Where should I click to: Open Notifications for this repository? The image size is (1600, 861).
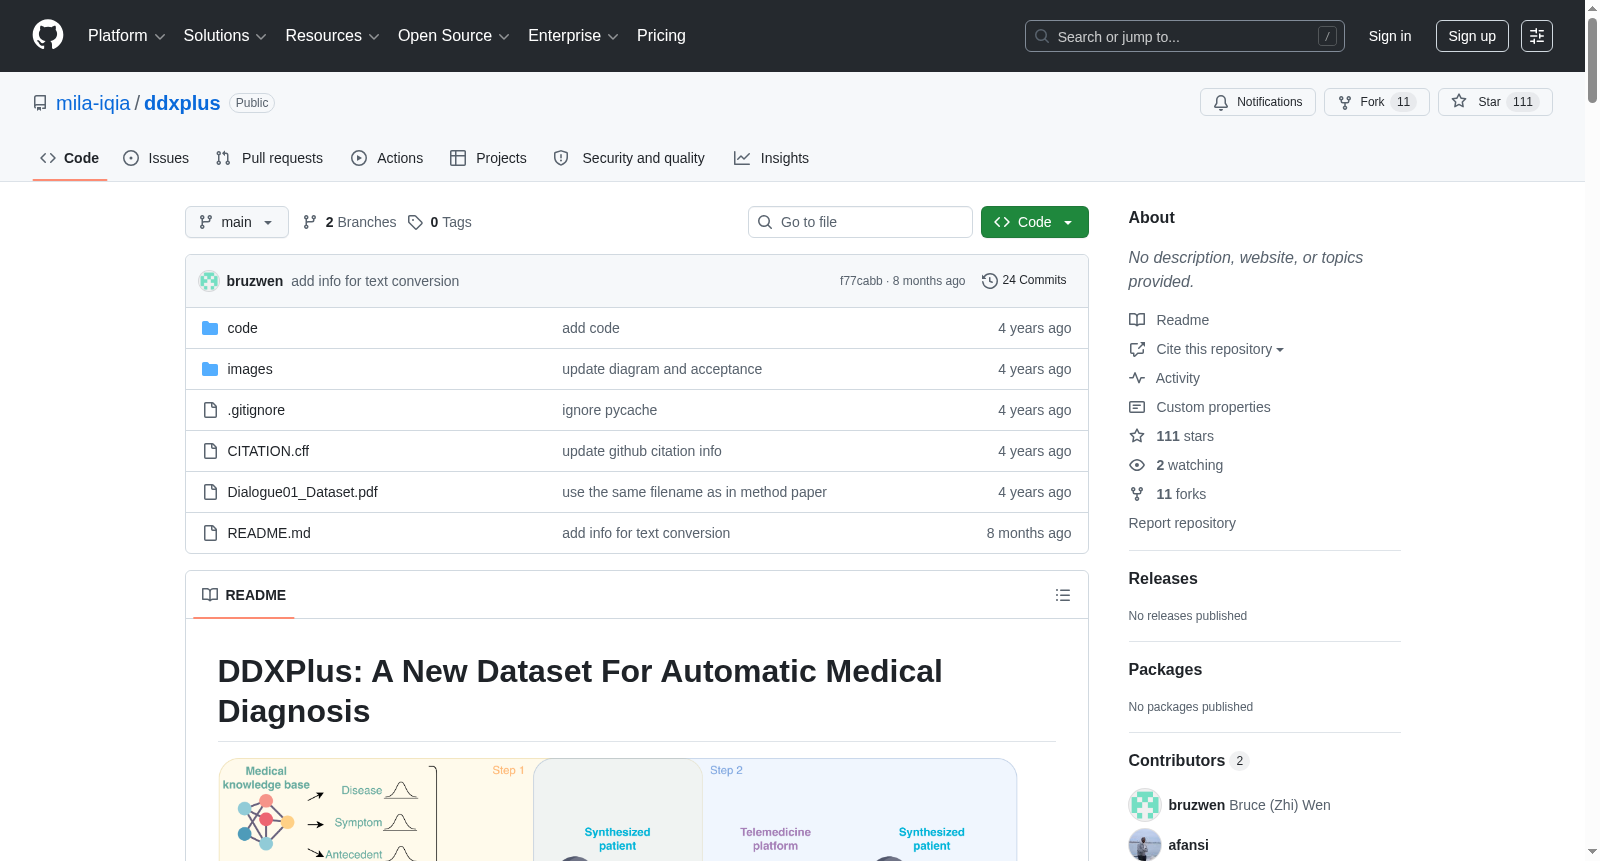(1258, 102)
